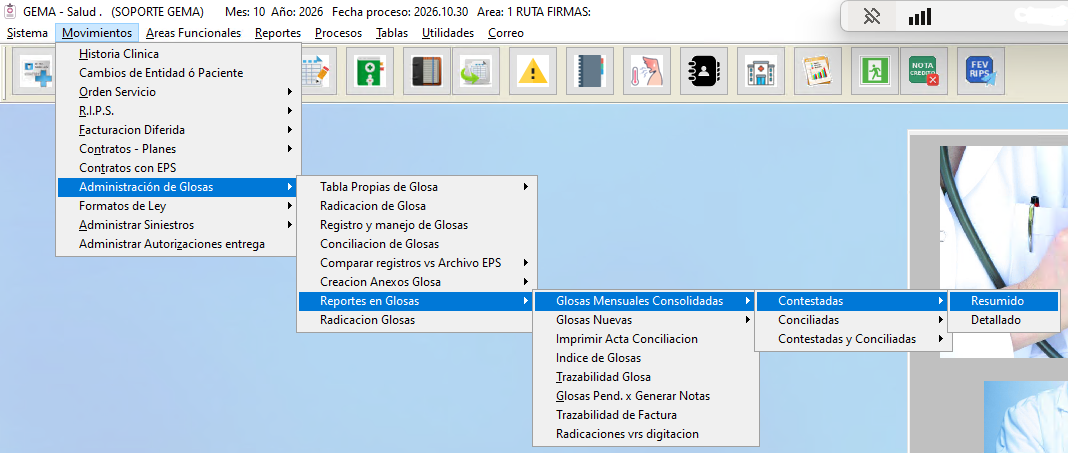The image size is (1076, 453).
Task: Open the Tablas menu
Action: click(392, 33)
